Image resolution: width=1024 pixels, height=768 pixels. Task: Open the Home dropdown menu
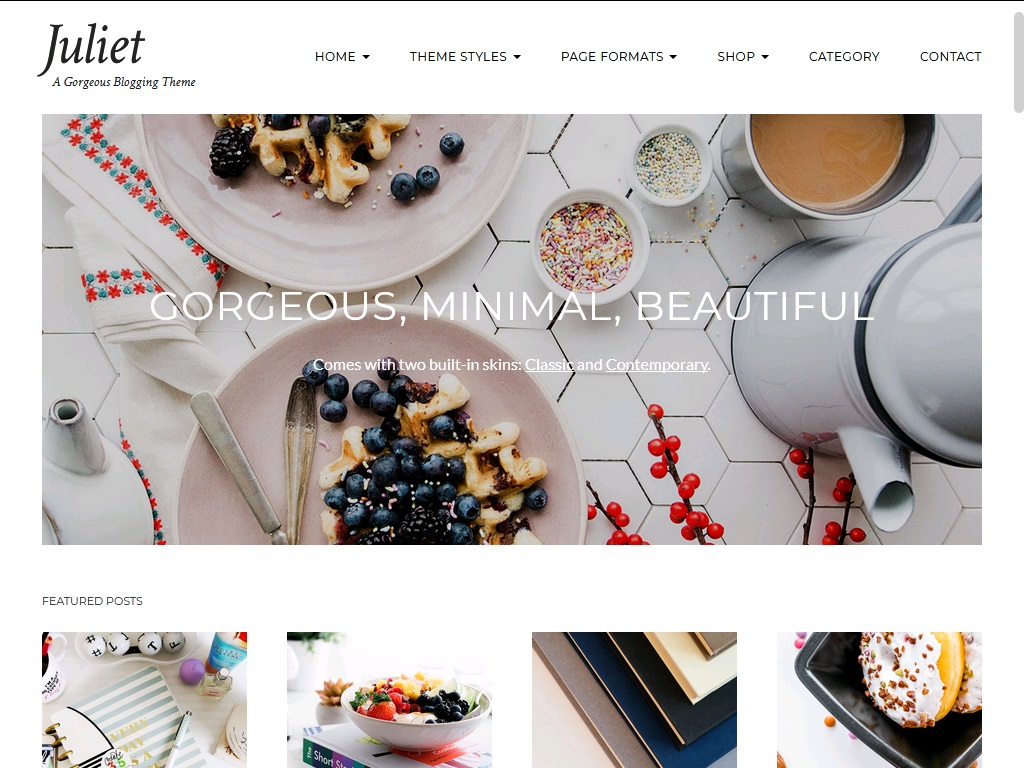342,57
